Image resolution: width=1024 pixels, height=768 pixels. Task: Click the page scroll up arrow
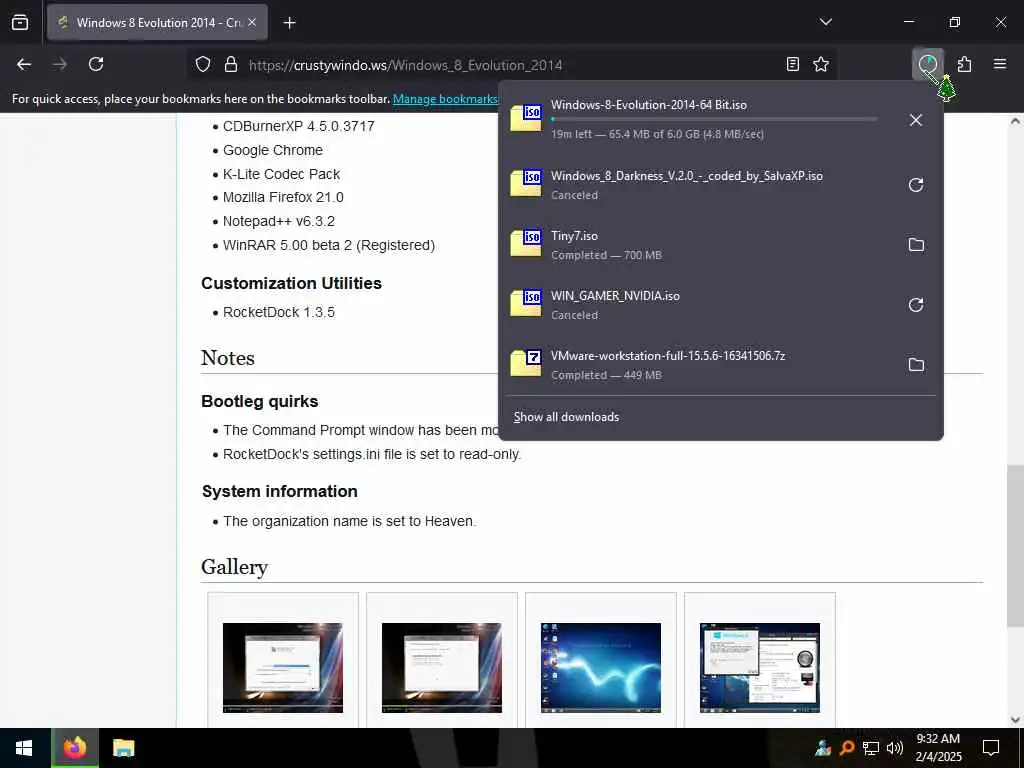point(1015,121)
